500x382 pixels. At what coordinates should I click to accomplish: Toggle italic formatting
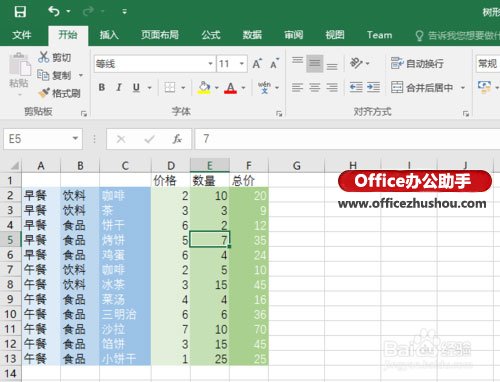pyautogui.click(x=119, y=87)
